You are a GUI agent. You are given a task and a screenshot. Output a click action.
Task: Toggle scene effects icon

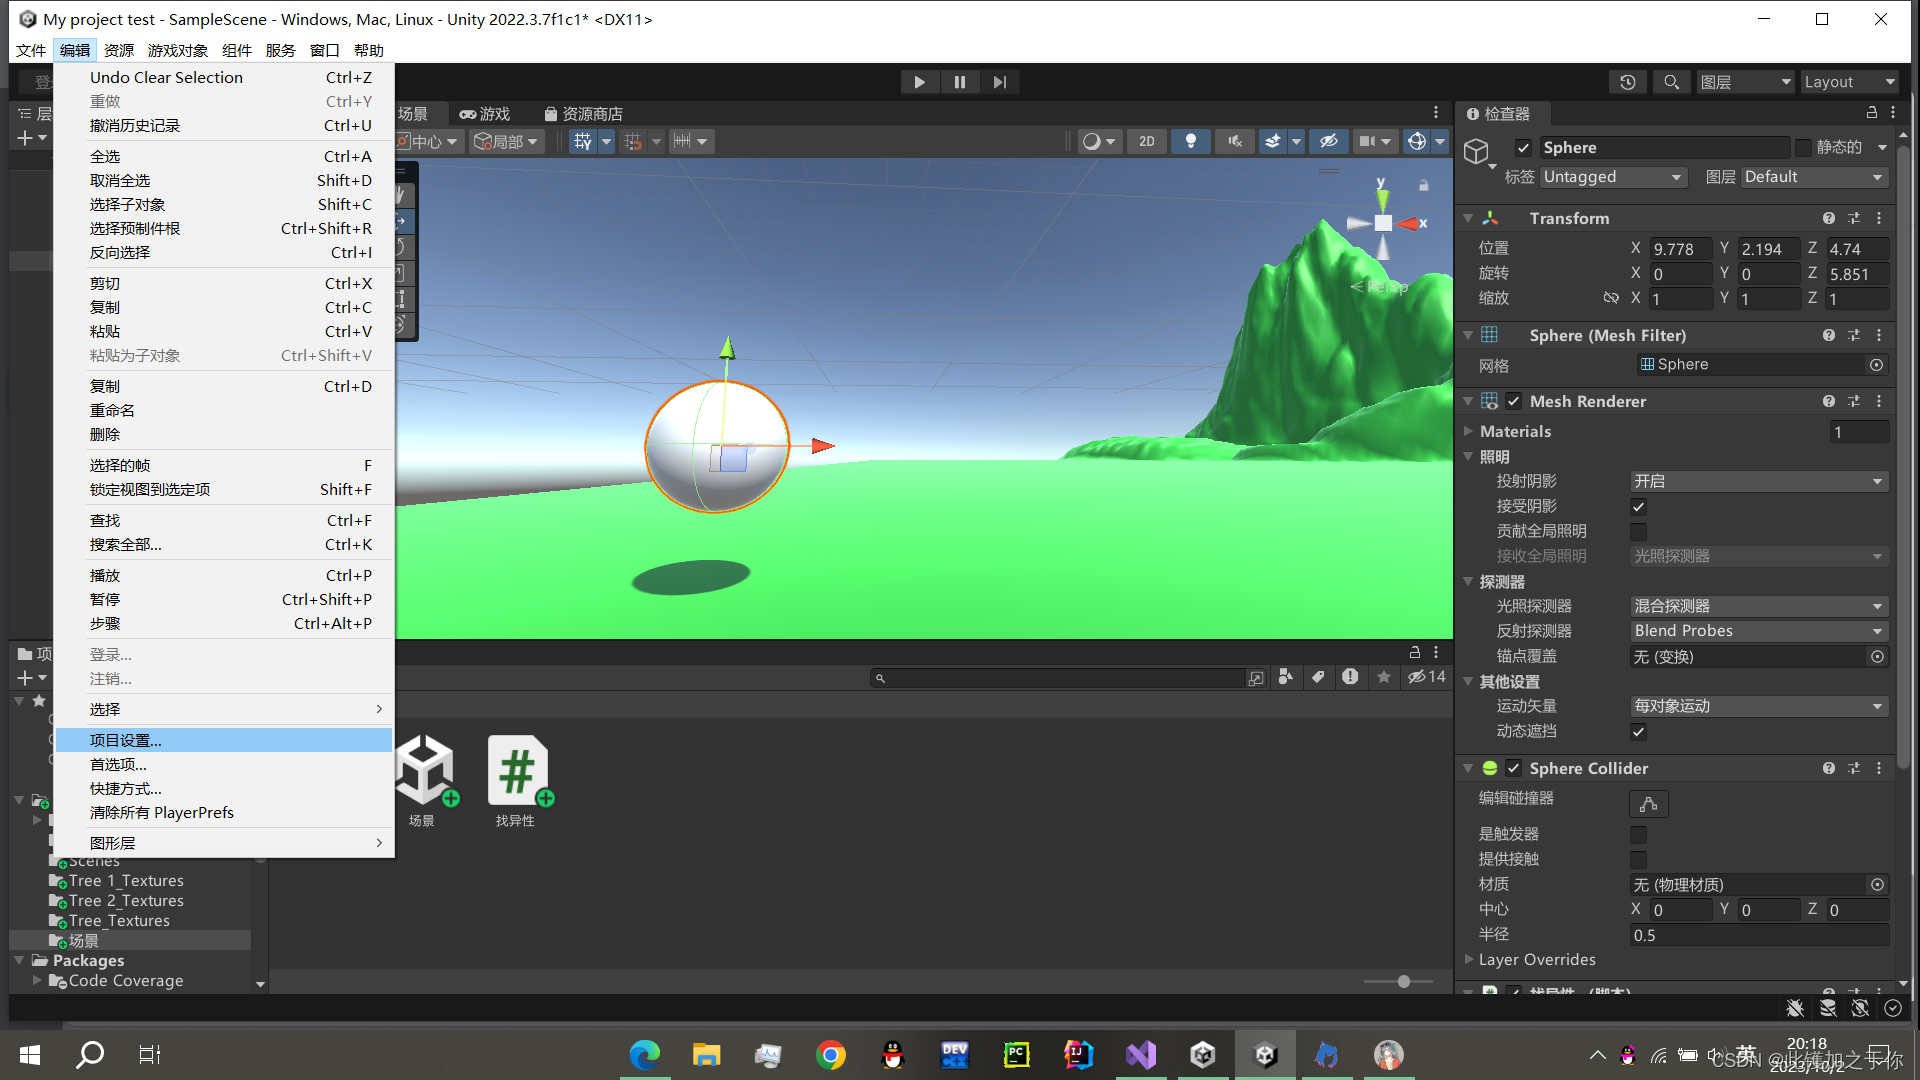(1273, 142)
